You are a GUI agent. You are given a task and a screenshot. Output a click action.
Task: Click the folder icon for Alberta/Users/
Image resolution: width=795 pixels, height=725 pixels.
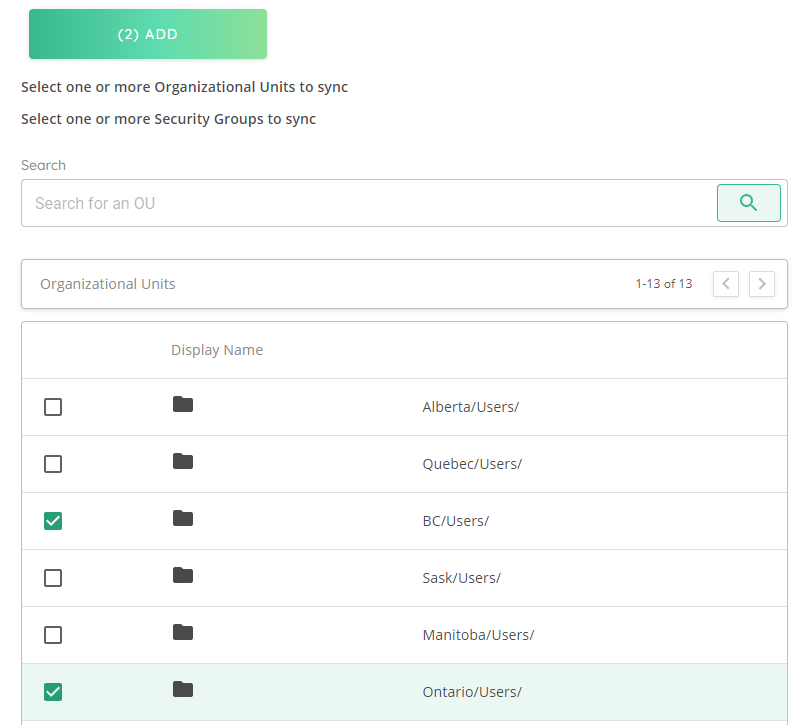pyautogui.click(x=183, y=404)
